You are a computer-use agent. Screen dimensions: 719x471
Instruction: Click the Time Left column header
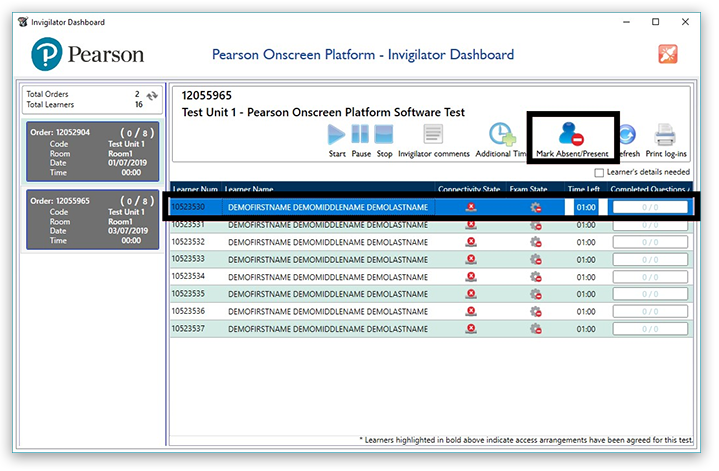click(583, 189)
